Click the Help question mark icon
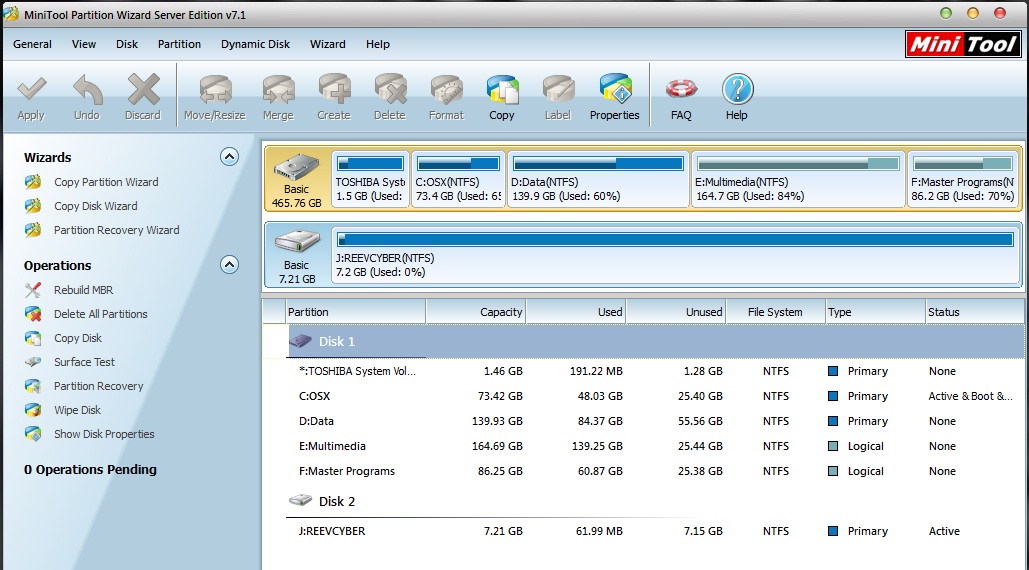 click(737, 90)
